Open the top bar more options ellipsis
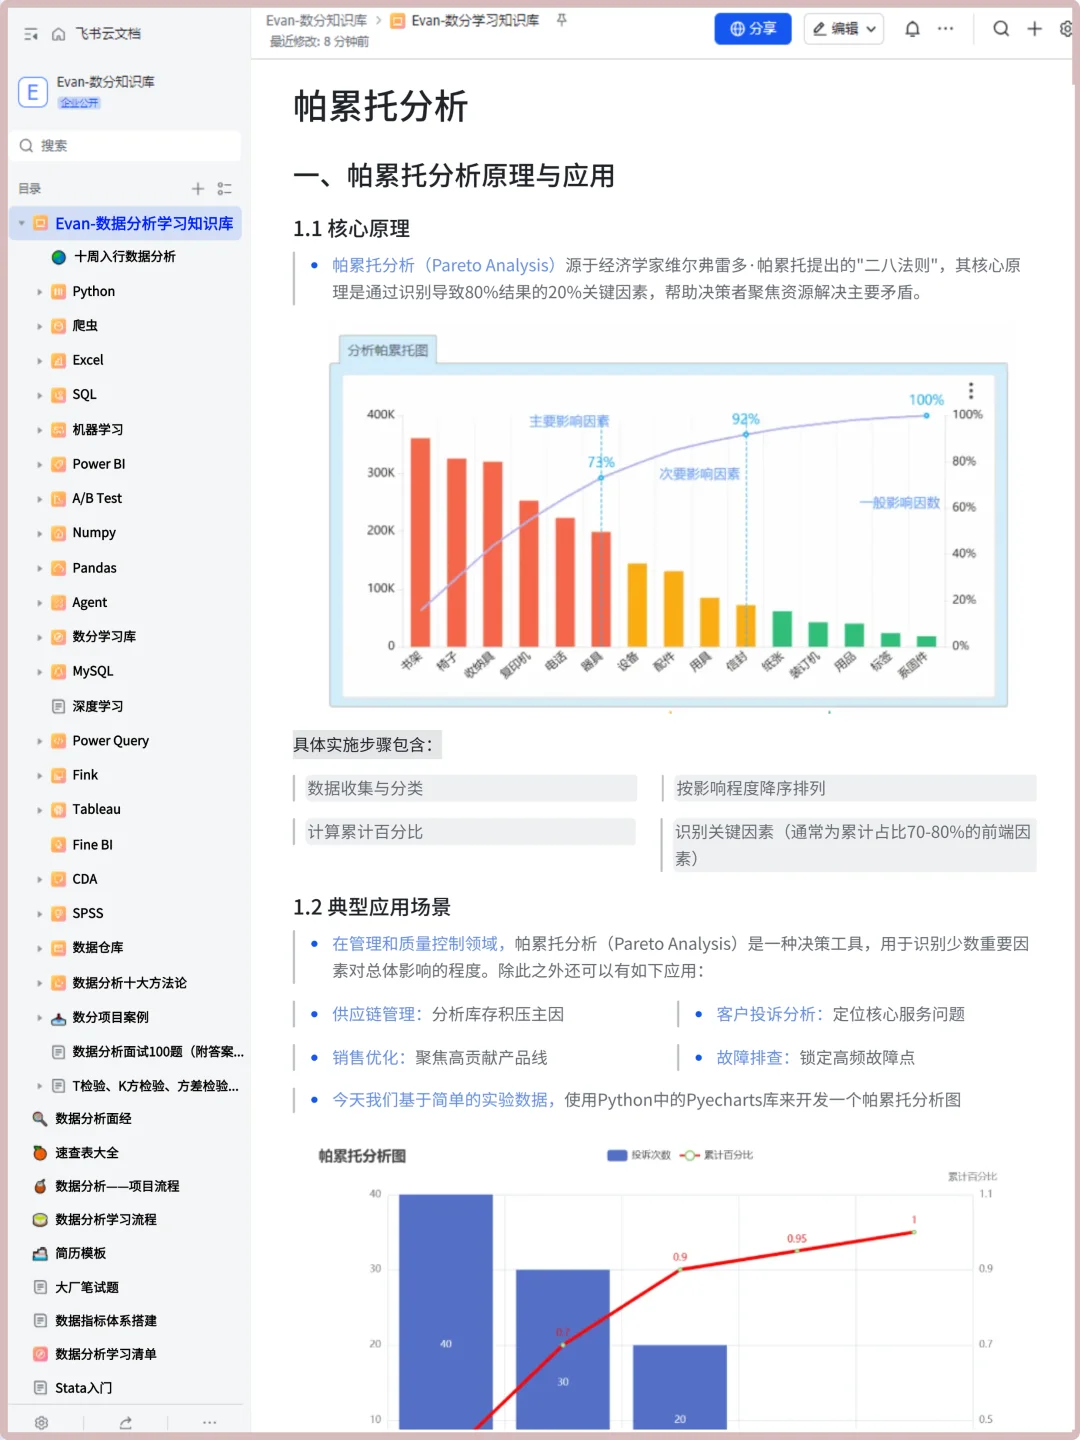Image resolution: width=1080 pixels, height=1440 pixels. point(945,29)
